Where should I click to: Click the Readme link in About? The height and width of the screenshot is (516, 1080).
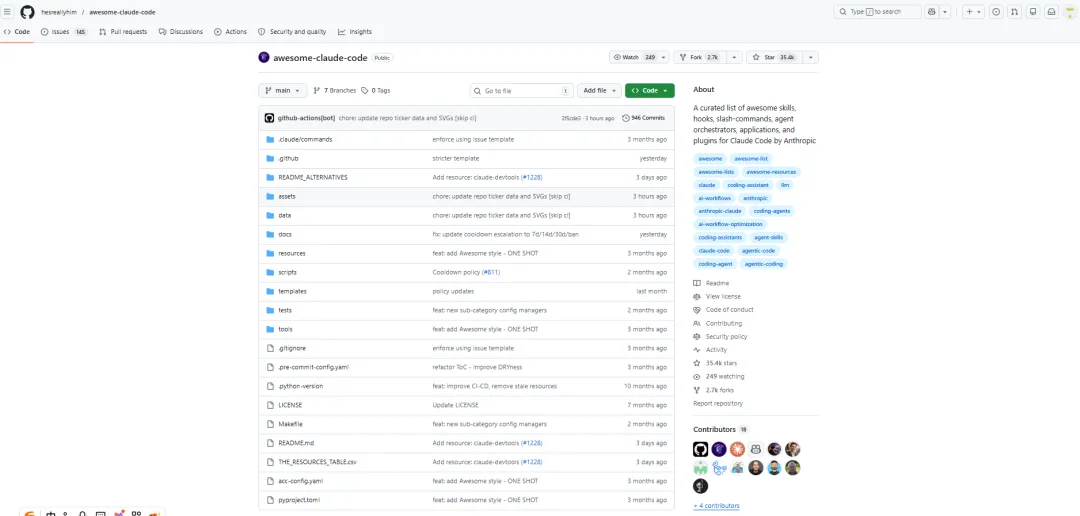pos(712,283)
